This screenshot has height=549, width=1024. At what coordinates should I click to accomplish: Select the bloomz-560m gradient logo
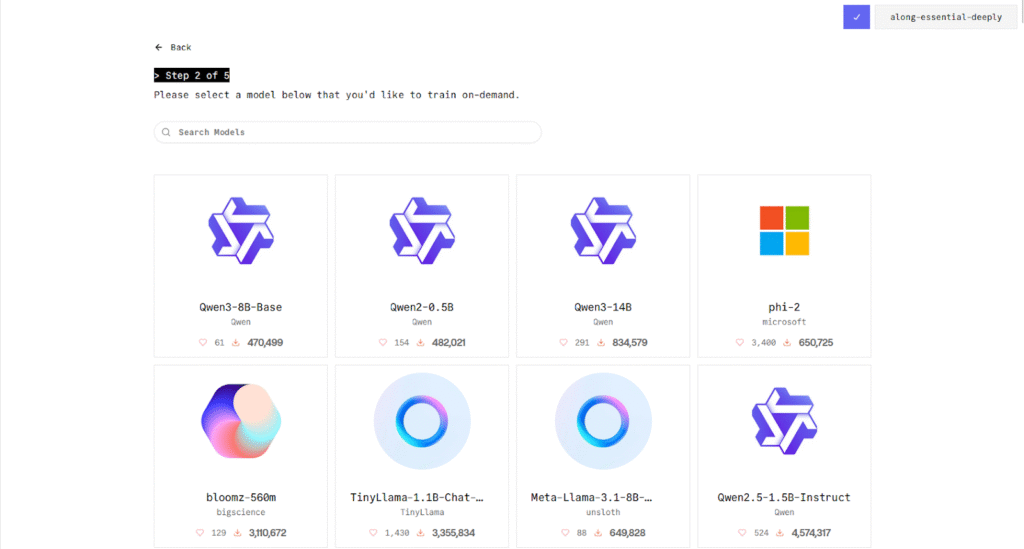coord(241,421)
